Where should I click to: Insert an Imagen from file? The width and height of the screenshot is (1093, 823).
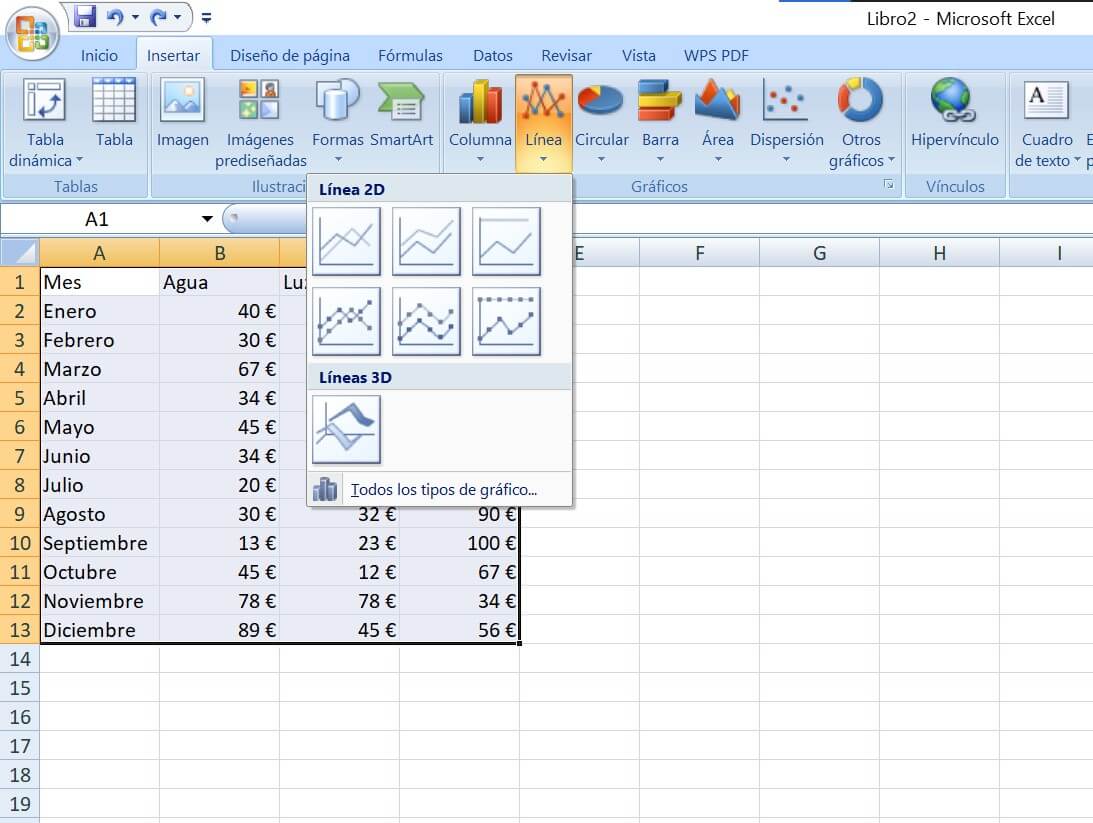[183, 113]
